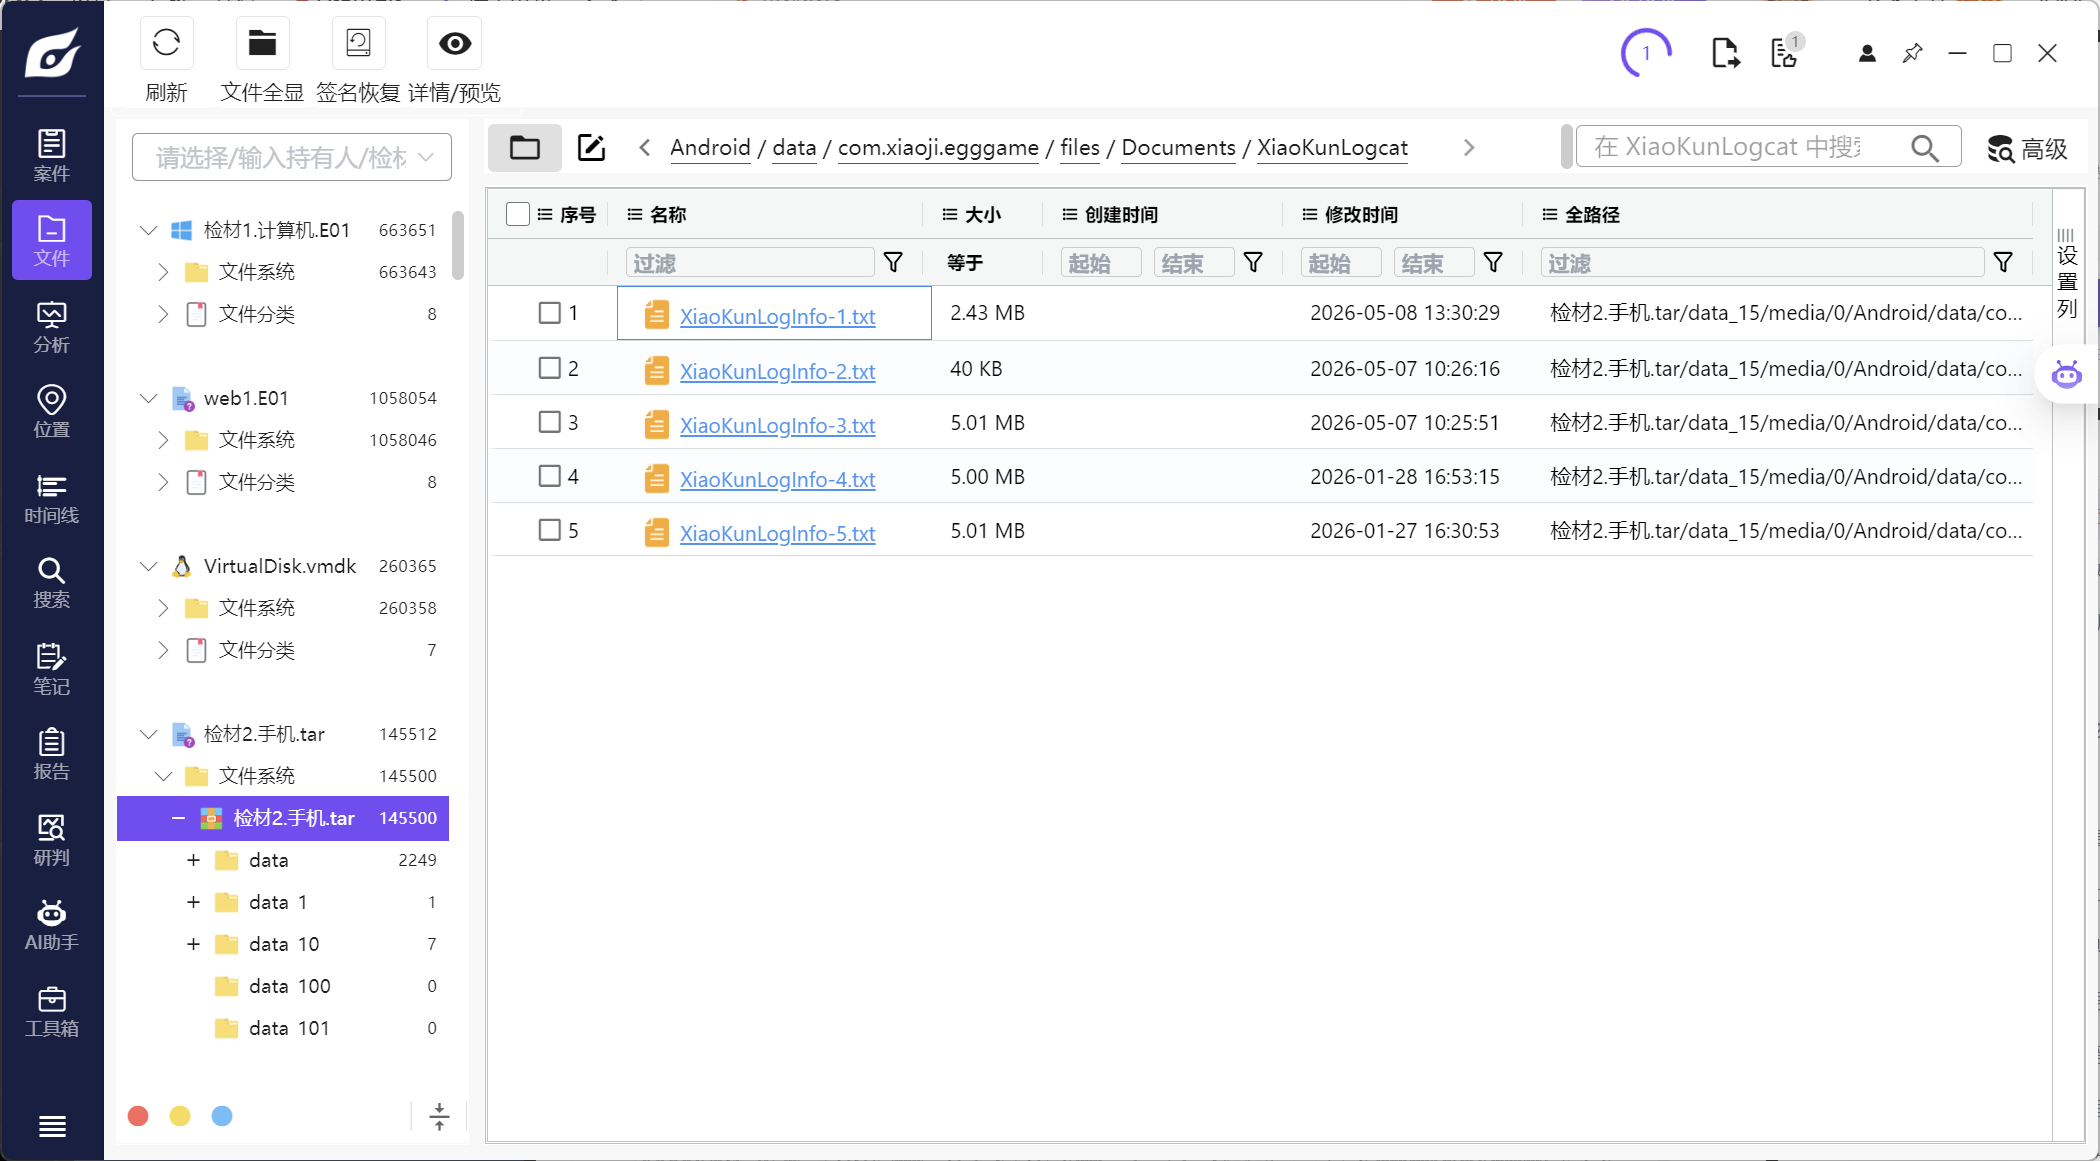The image size is (2100, 1161).
Task: Click the 名称 column header menu
Action: tap(634, 214)
